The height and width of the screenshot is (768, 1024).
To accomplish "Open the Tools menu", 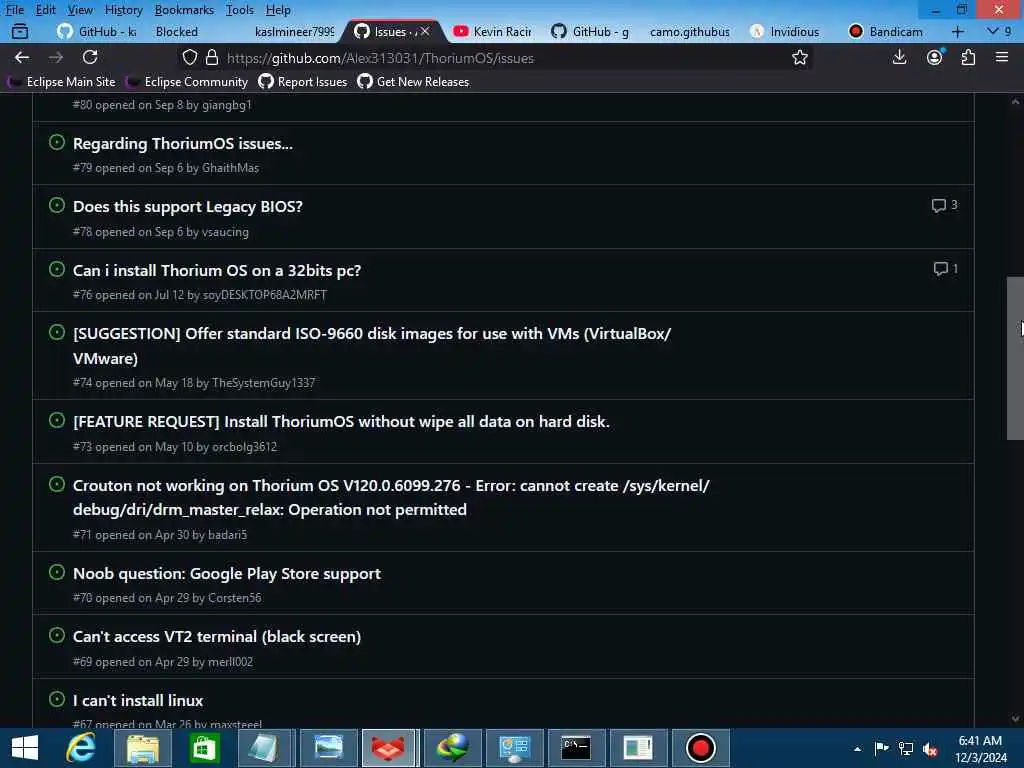I will pos(240,10).
